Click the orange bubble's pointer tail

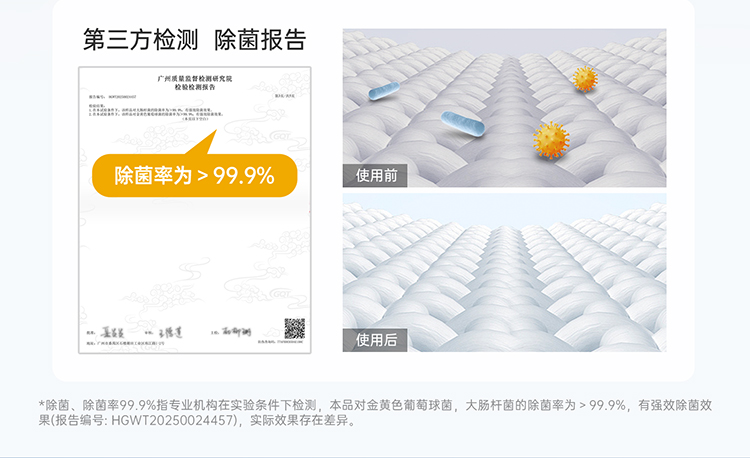click(203, 142)
